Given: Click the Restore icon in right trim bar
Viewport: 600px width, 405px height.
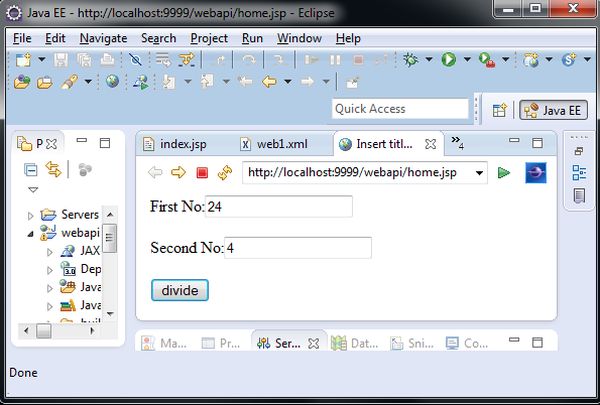Looking at the screenshot, I should pos(579,151).
